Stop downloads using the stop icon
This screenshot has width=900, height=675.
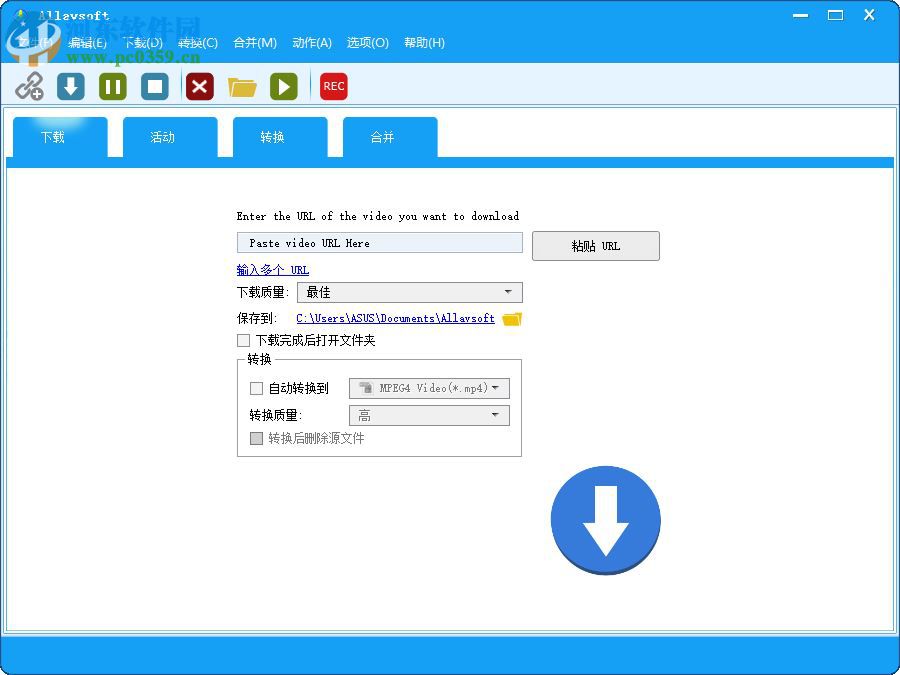pyautogui.click(x=155, y=86)
